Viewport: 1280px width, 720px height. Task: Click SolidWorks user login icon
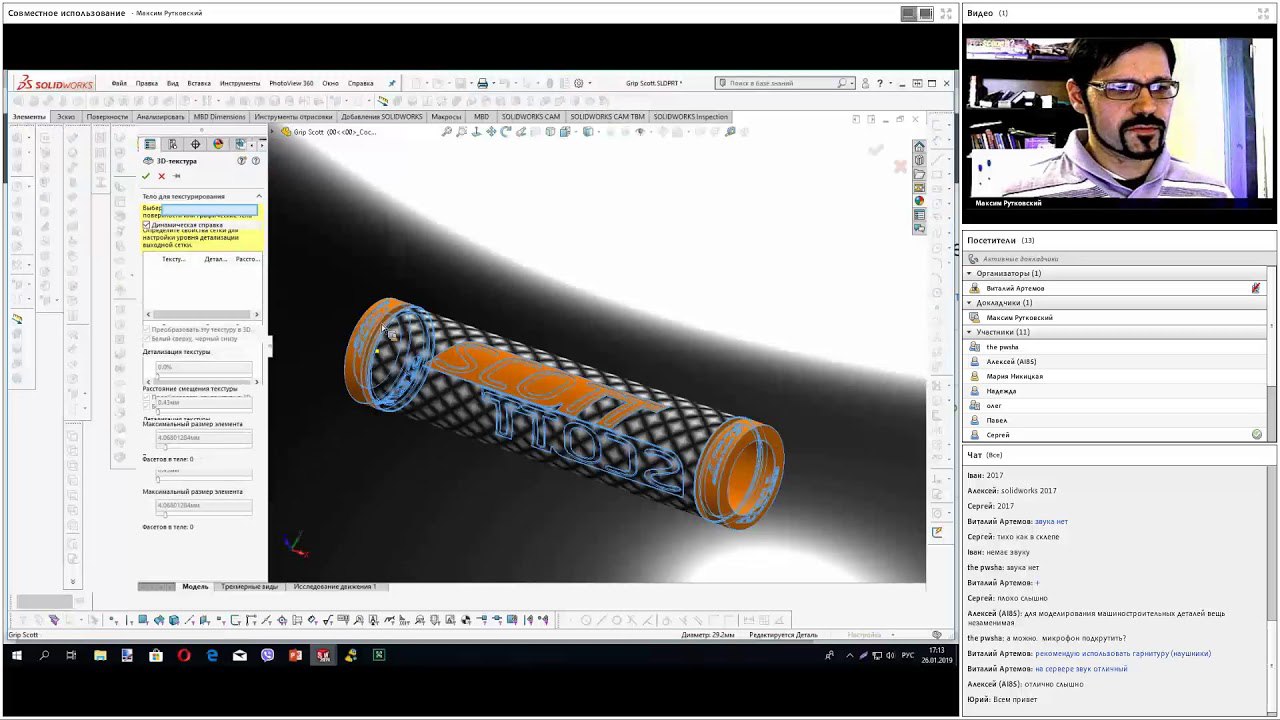click(x=866, y=83)
